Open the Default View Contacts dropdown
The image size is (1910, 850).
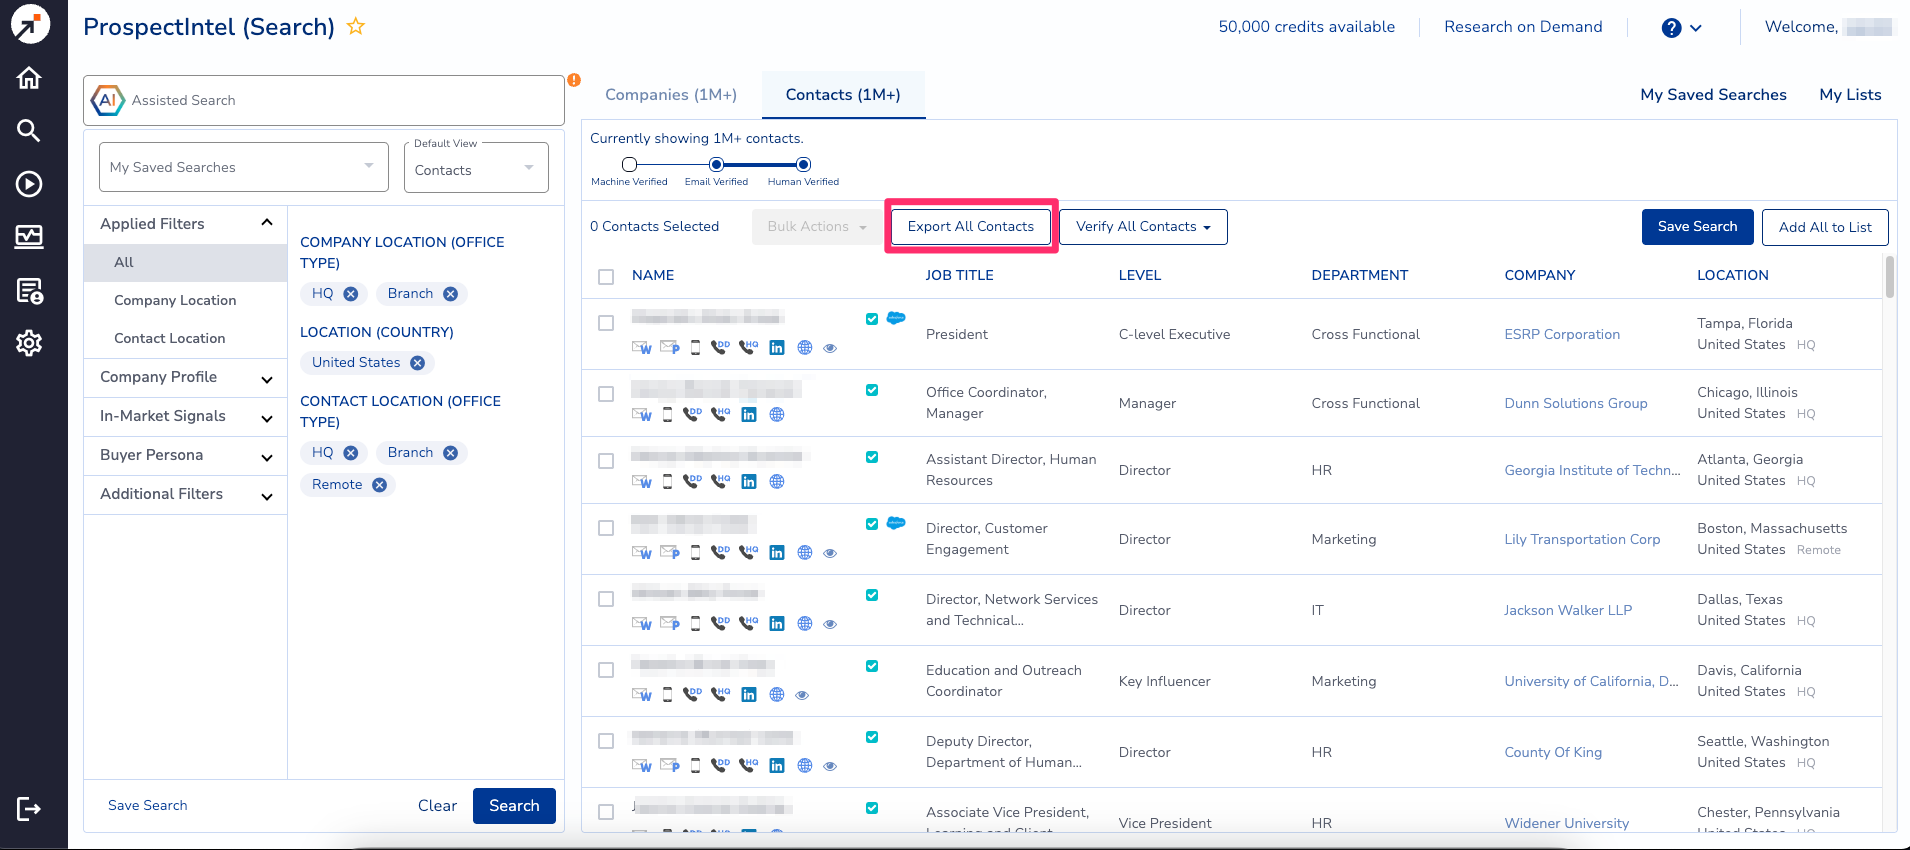(x=476, y=167)
